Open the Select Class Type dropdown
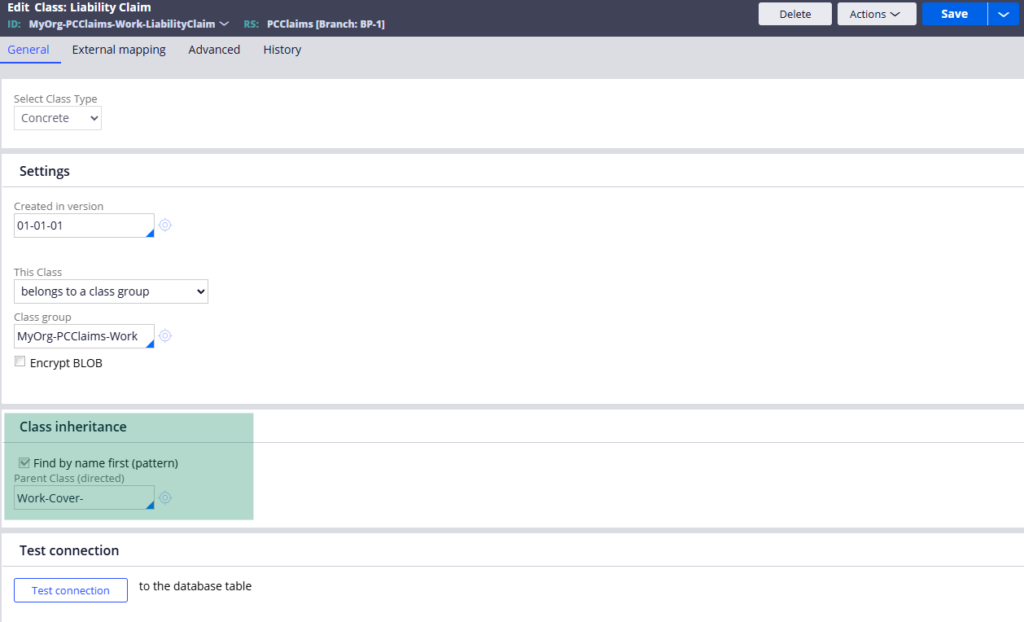1024x622 pixels. pos(57,118)
